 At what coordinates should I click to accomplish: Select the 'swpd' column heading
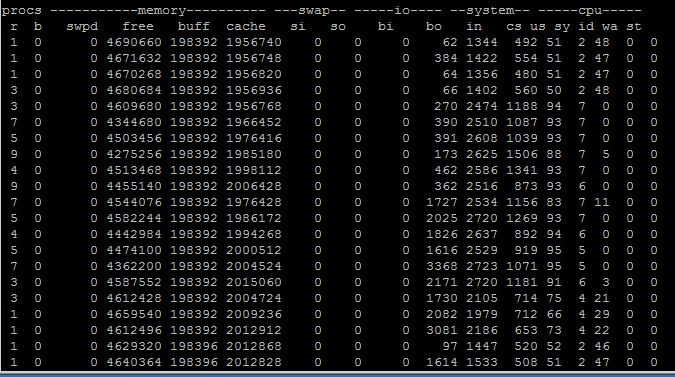pos(82,27)
